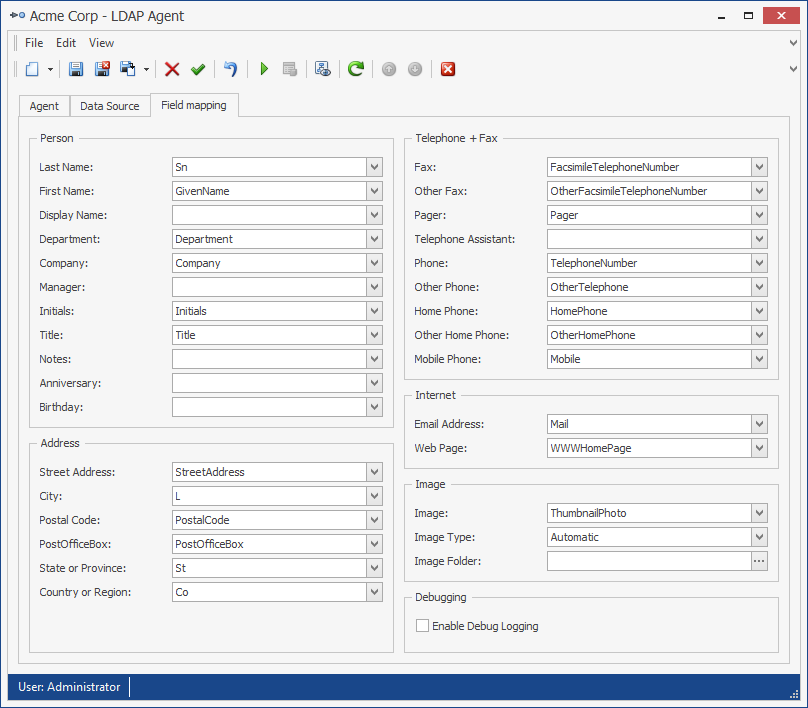Open the Email Address dropdown arrow
This screenshot has height=708, width=808.
coord(760,424)
